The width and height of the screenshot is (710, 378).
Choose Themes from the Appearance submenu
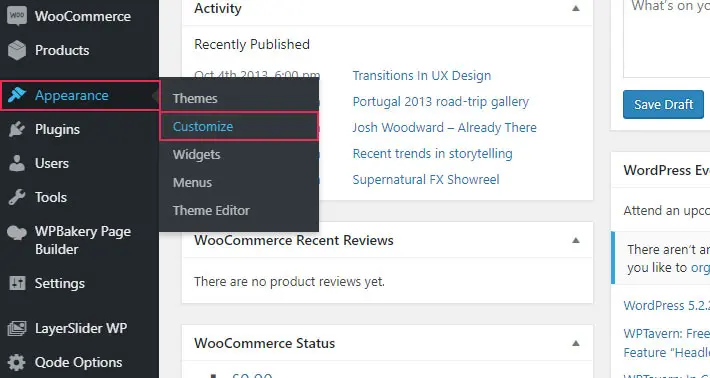coord(195,99)
